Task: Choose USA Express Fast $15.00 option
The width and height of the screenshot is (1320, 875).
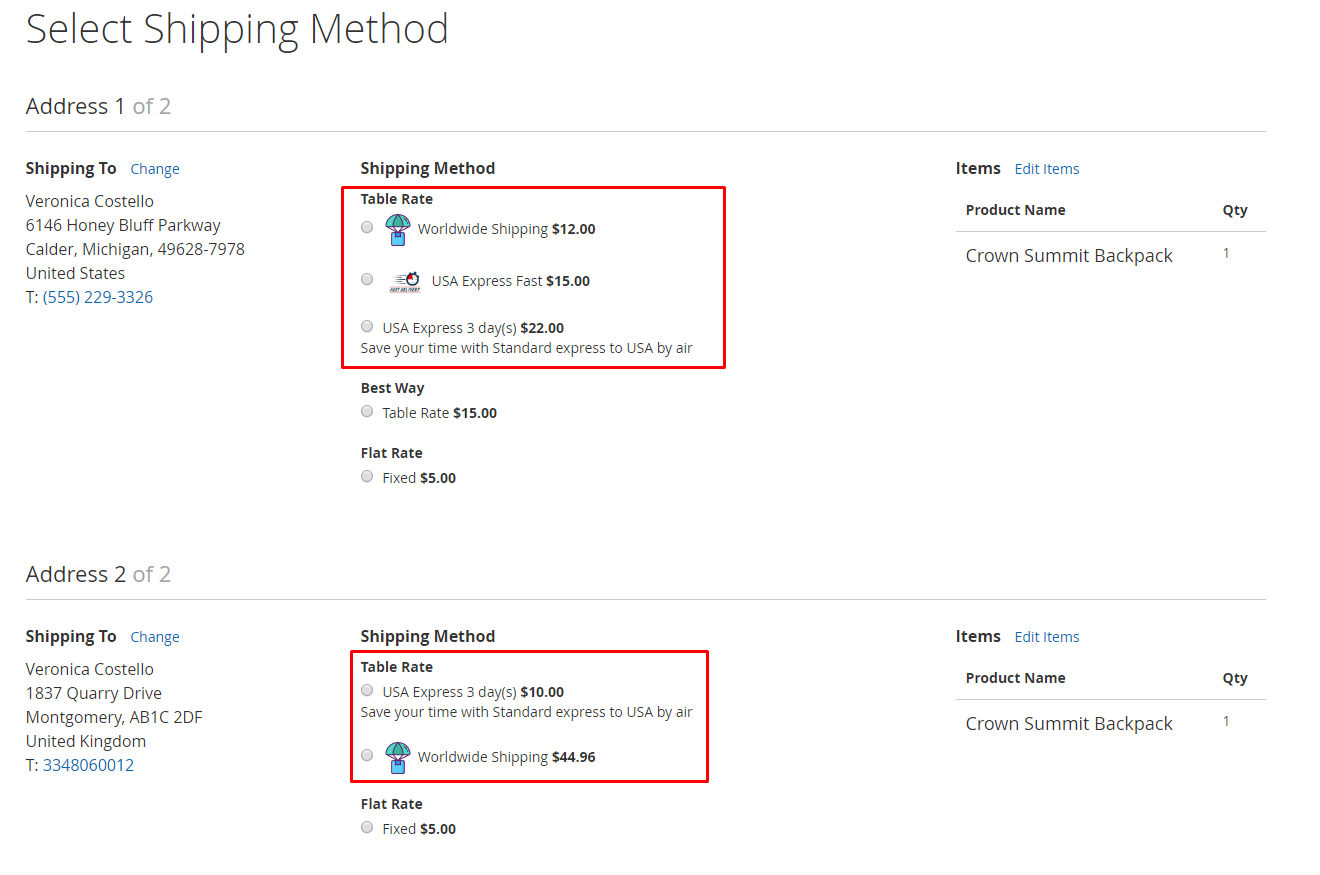Action: pyautogui.click(x=367, y=279)
